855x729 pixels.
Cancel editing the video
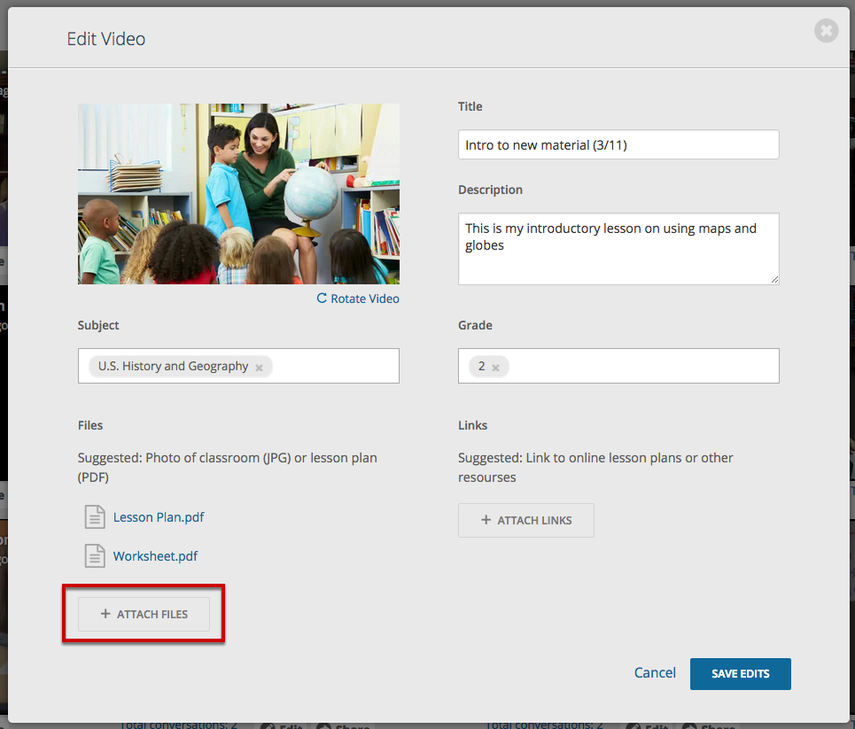(654, 673)
